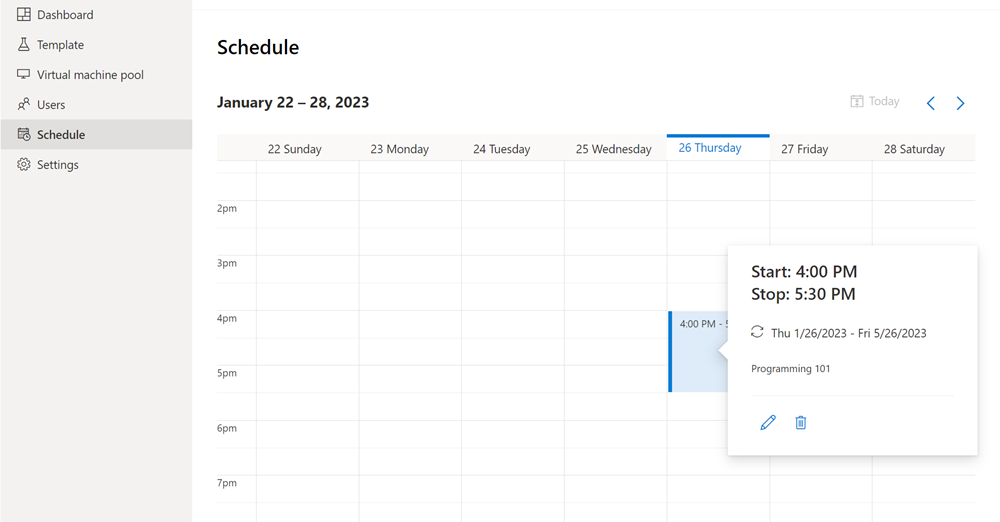This screenshot has width=1000, height=522.
Task: Jump to Today in the calendar
Action: (875, 101)
